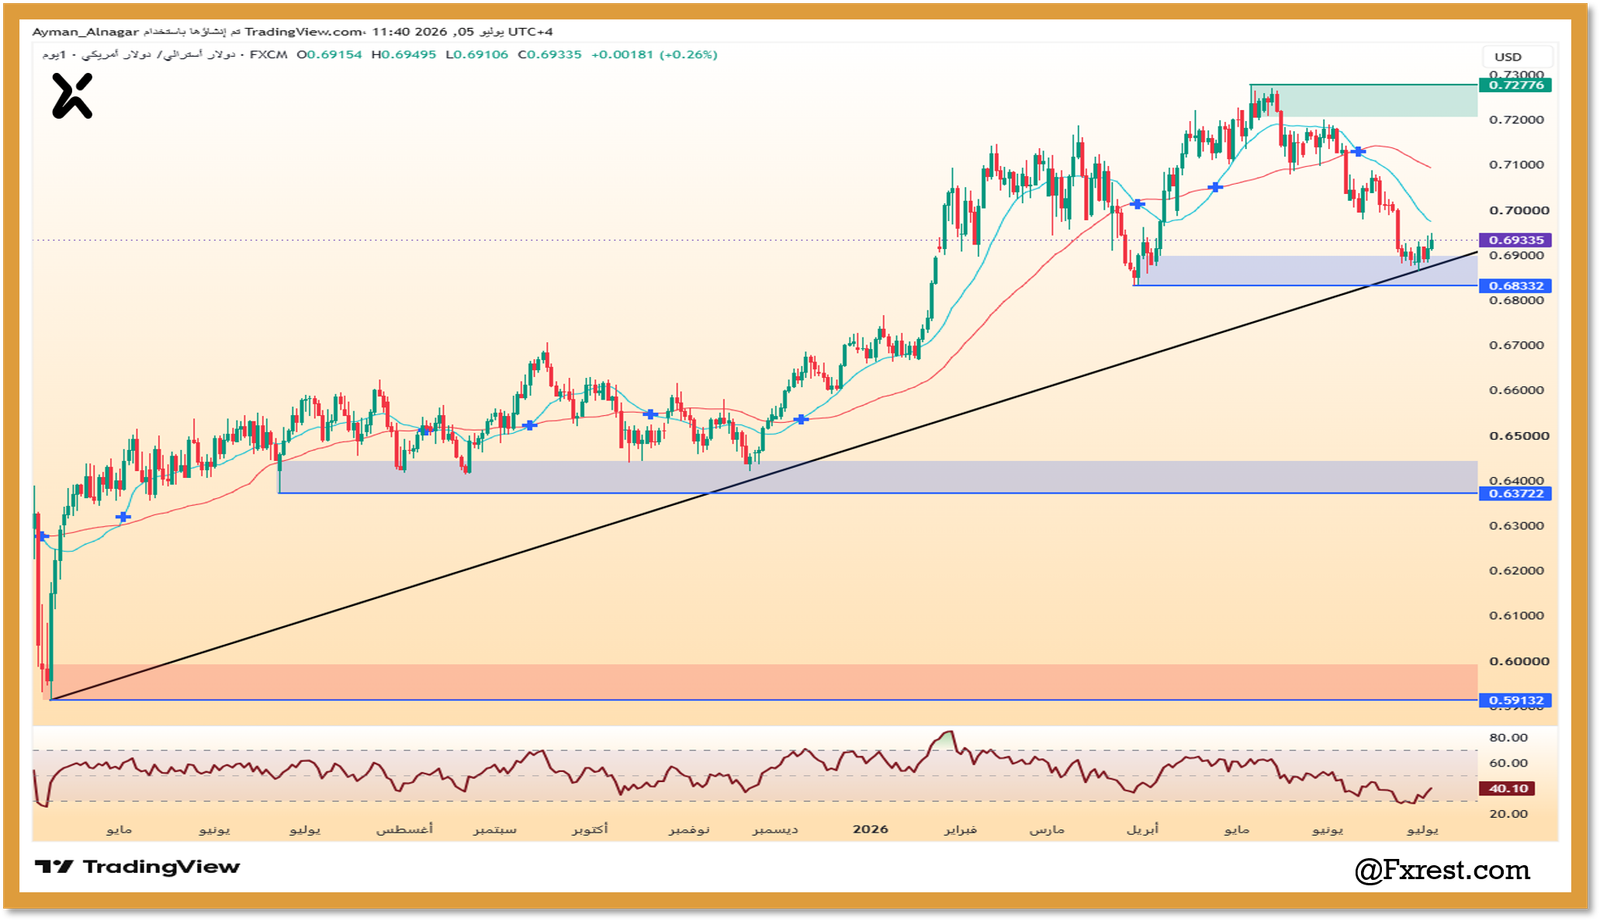Click the RSI 60.00 axis label
Image resolution: width=1600 pixels, height=921 pixels.
point(1508,763)
